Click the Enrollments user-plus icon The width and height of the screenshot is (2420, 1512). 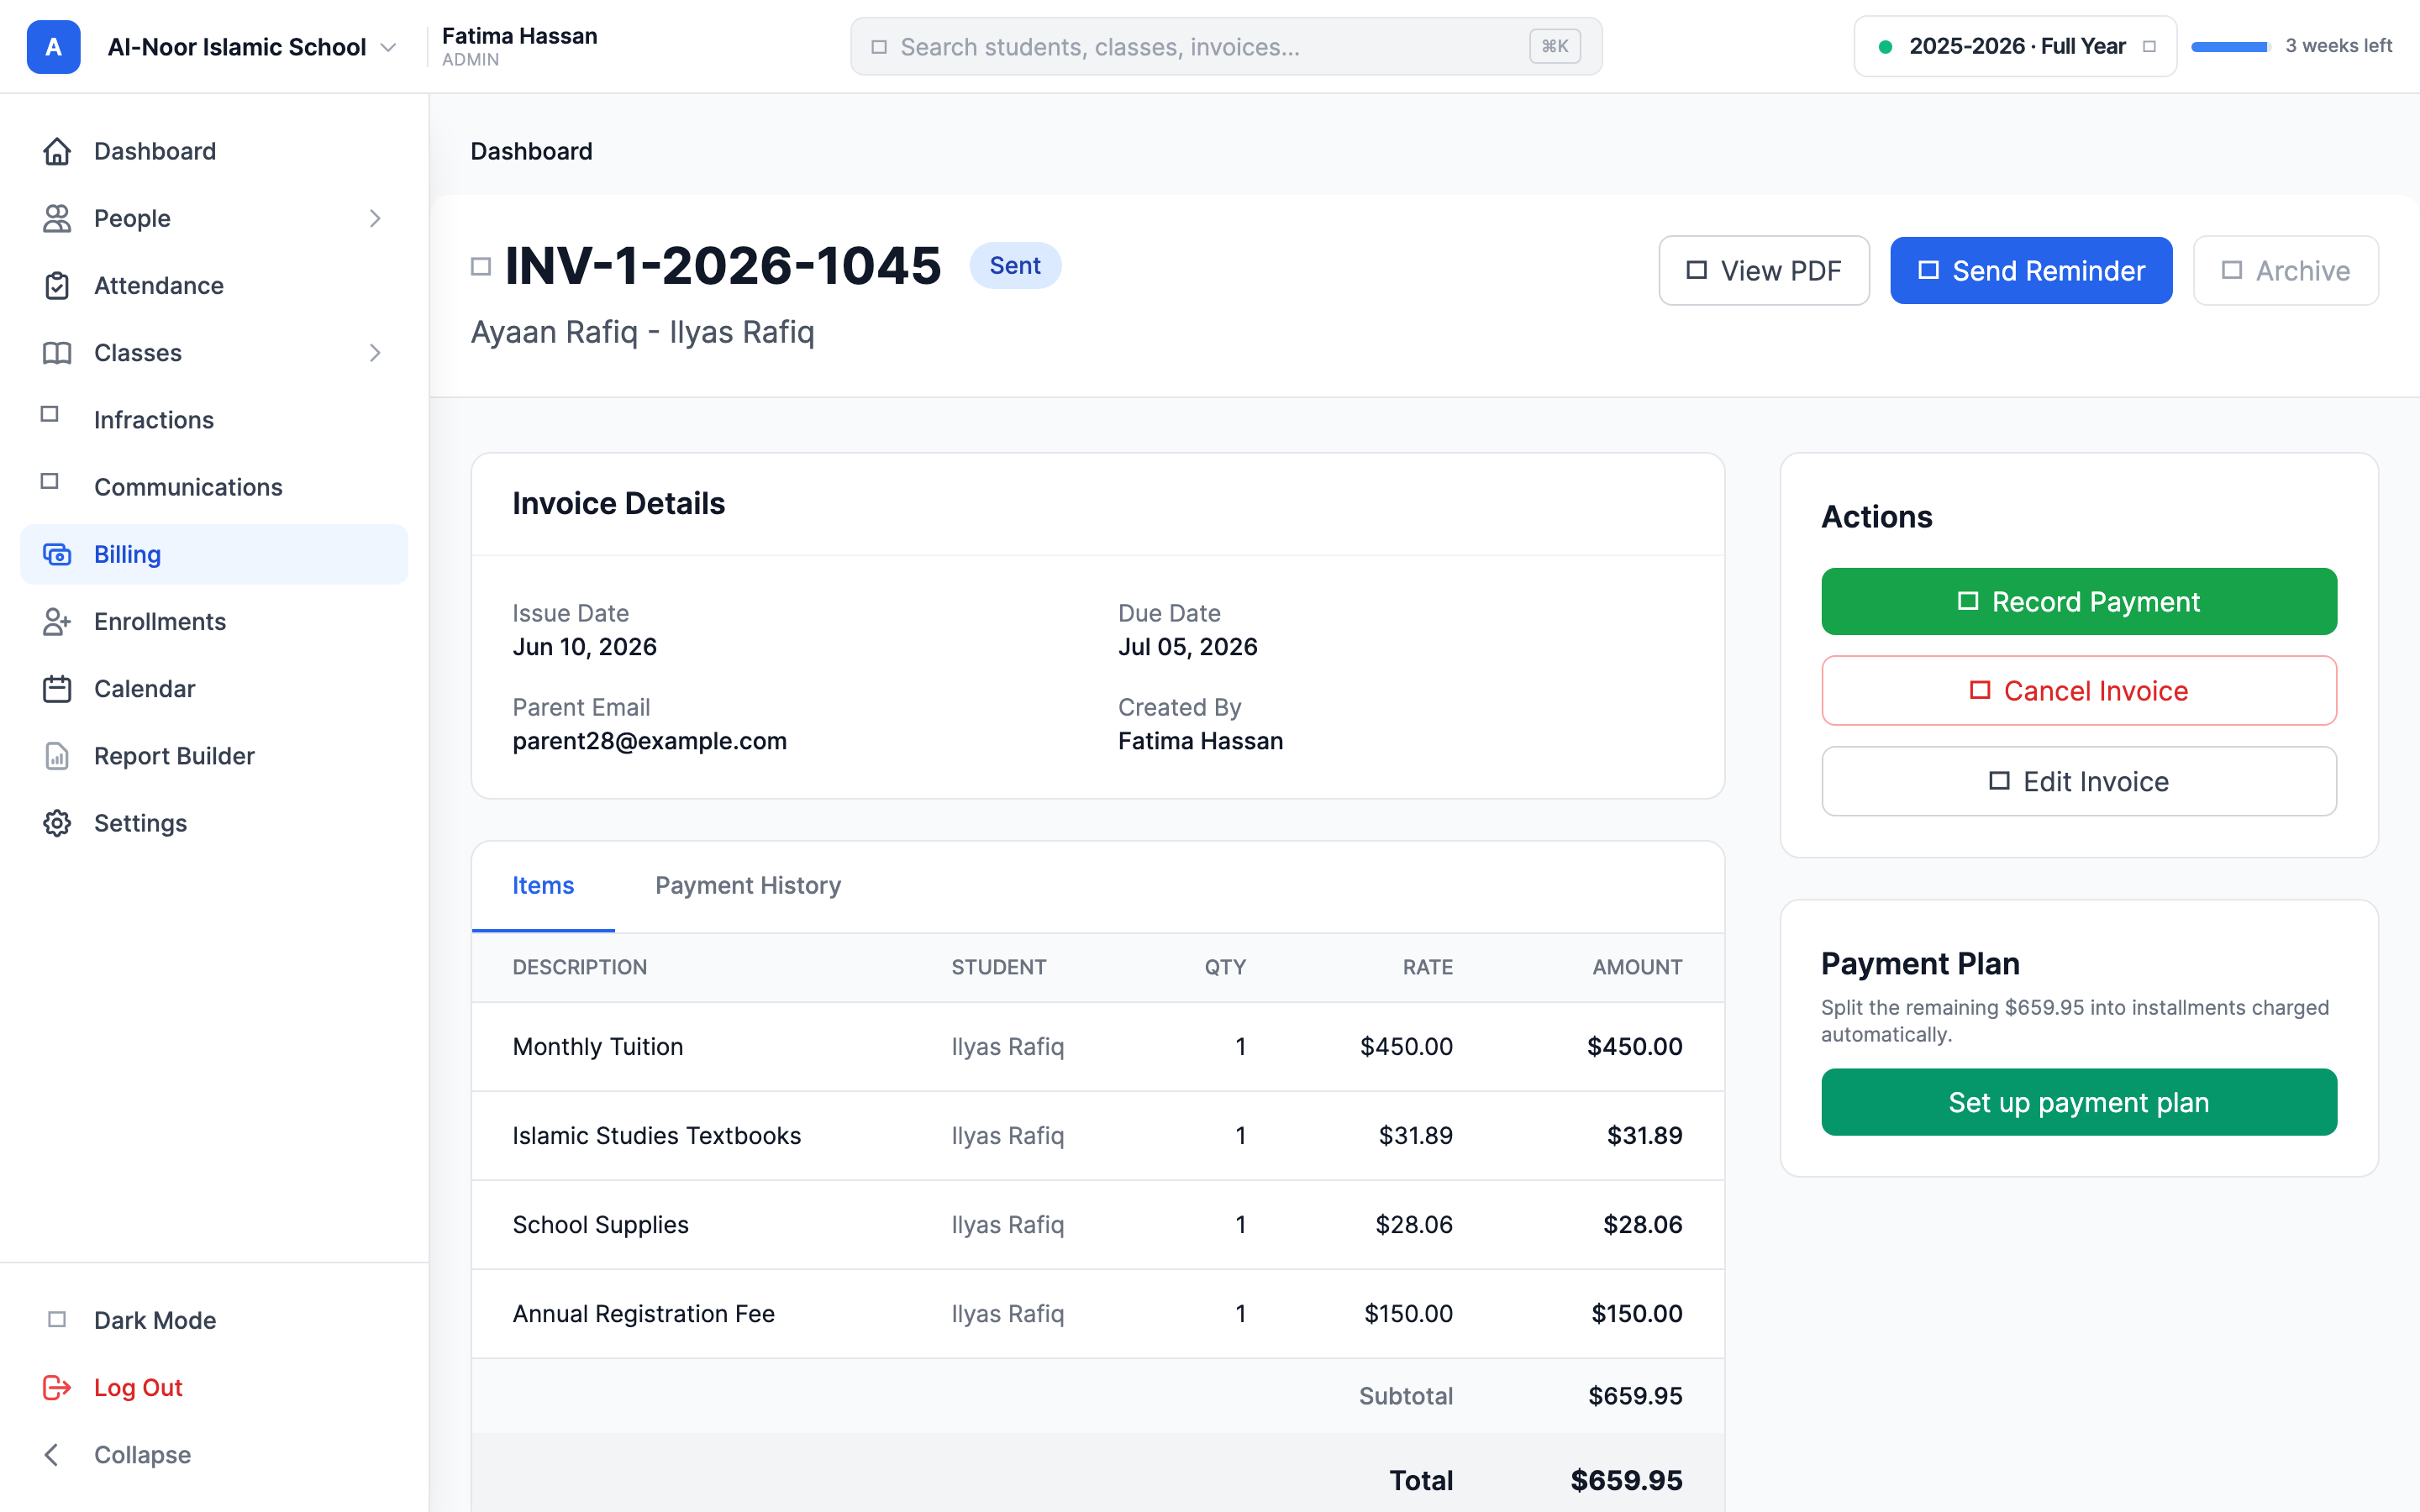[57, 621]
